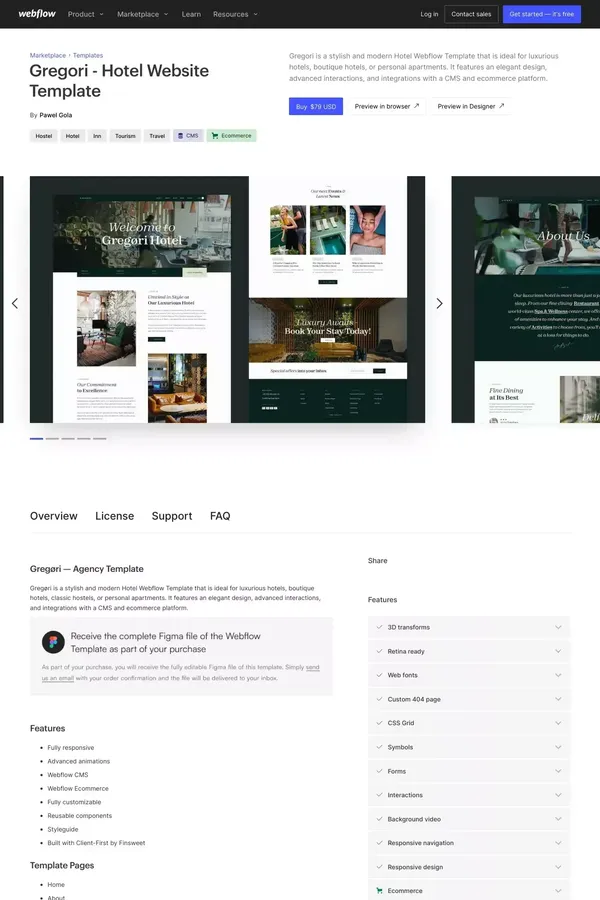Image resolution: width=600 pixels, height=900 pixels.
Task: Click Preview in Designer button
Action: click(471, 106)
